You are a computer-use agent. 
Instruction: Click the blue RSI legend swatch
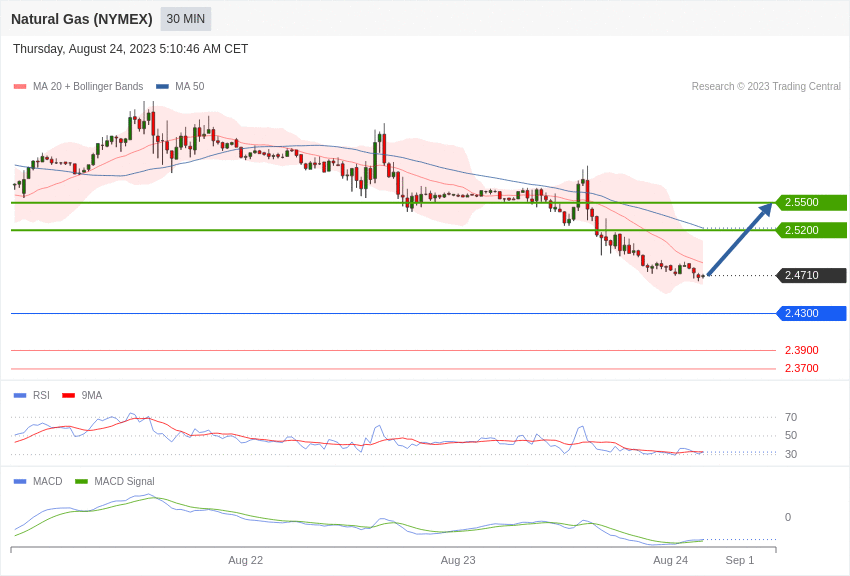[20, 396]
